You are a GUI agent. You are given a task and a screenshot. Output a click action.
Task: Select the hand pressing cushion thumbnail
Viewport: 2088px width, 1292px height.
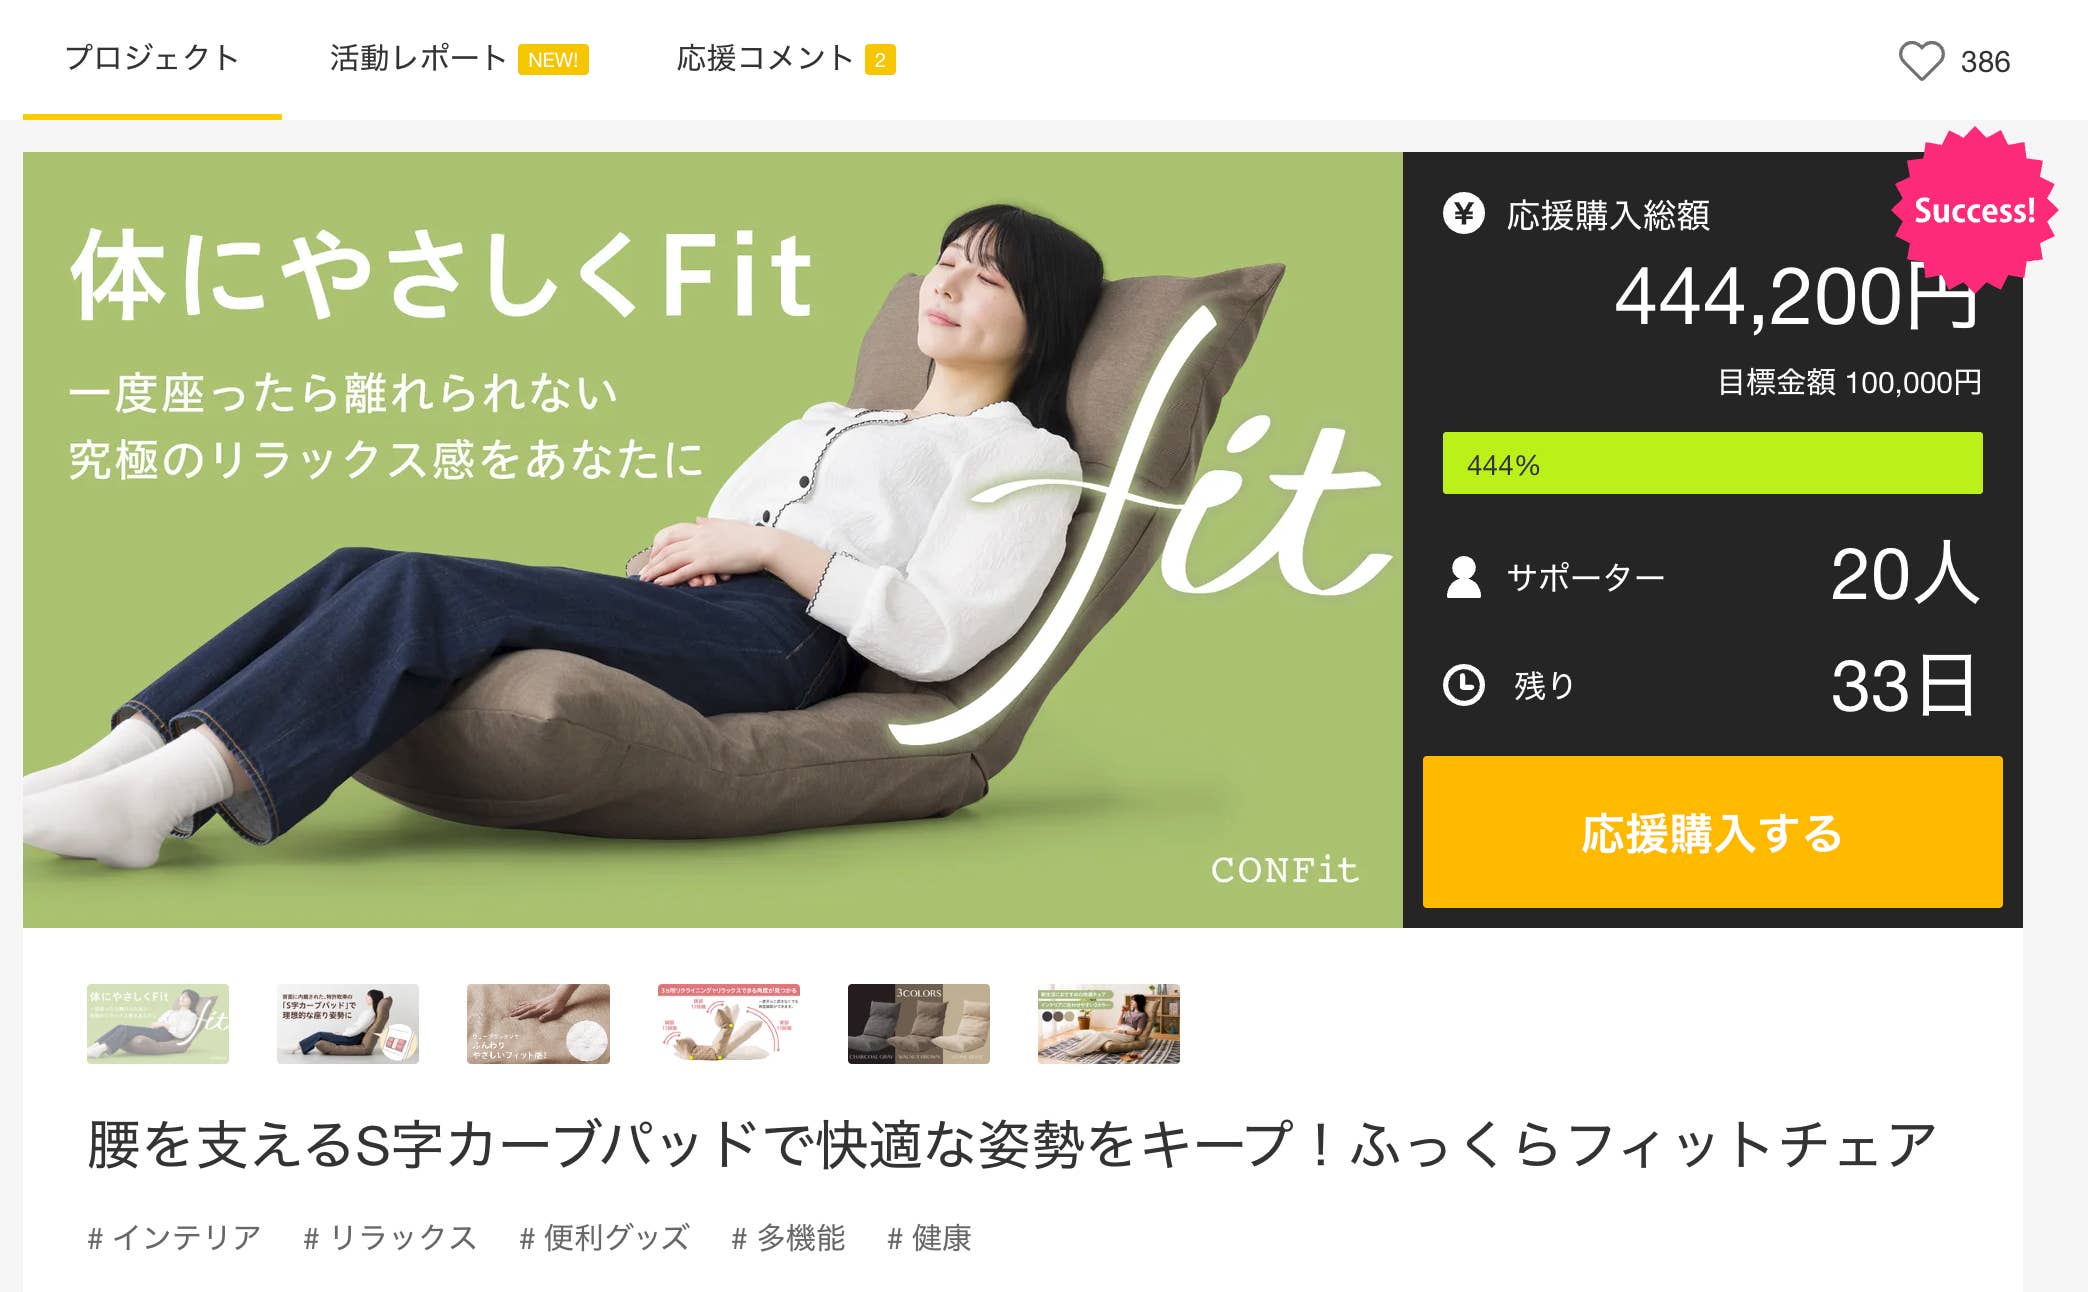538,1024
